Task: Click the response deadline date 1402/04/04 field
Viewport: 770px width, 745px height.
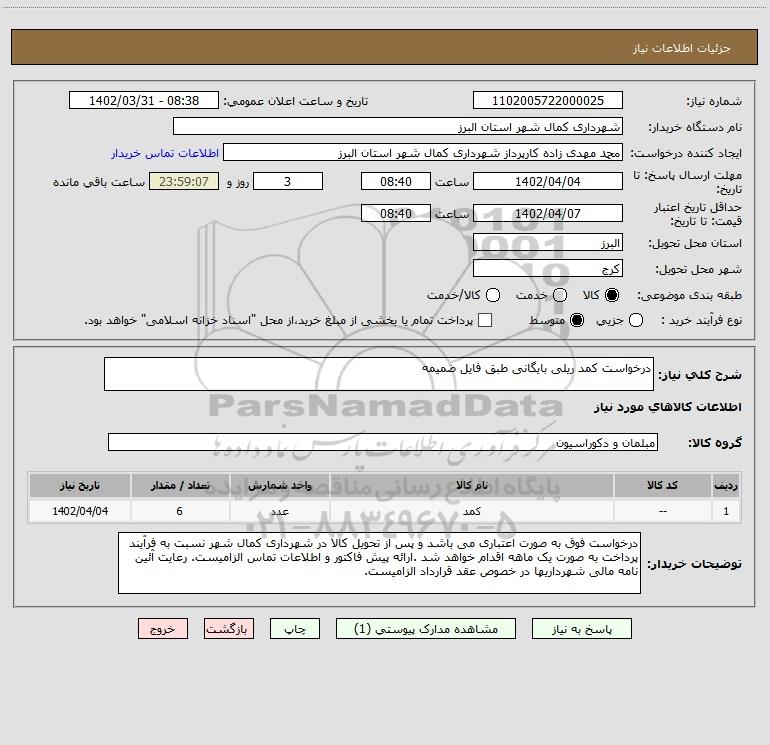Action: coord(548,181)
